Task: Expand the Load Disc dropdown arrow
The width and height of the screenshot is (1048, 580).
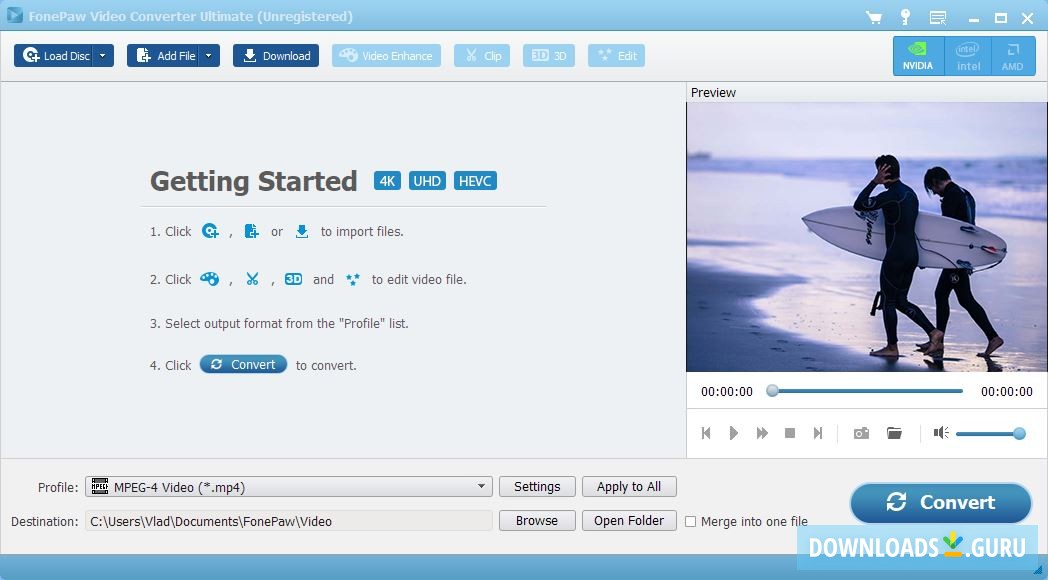Action: tap(103, 55)
